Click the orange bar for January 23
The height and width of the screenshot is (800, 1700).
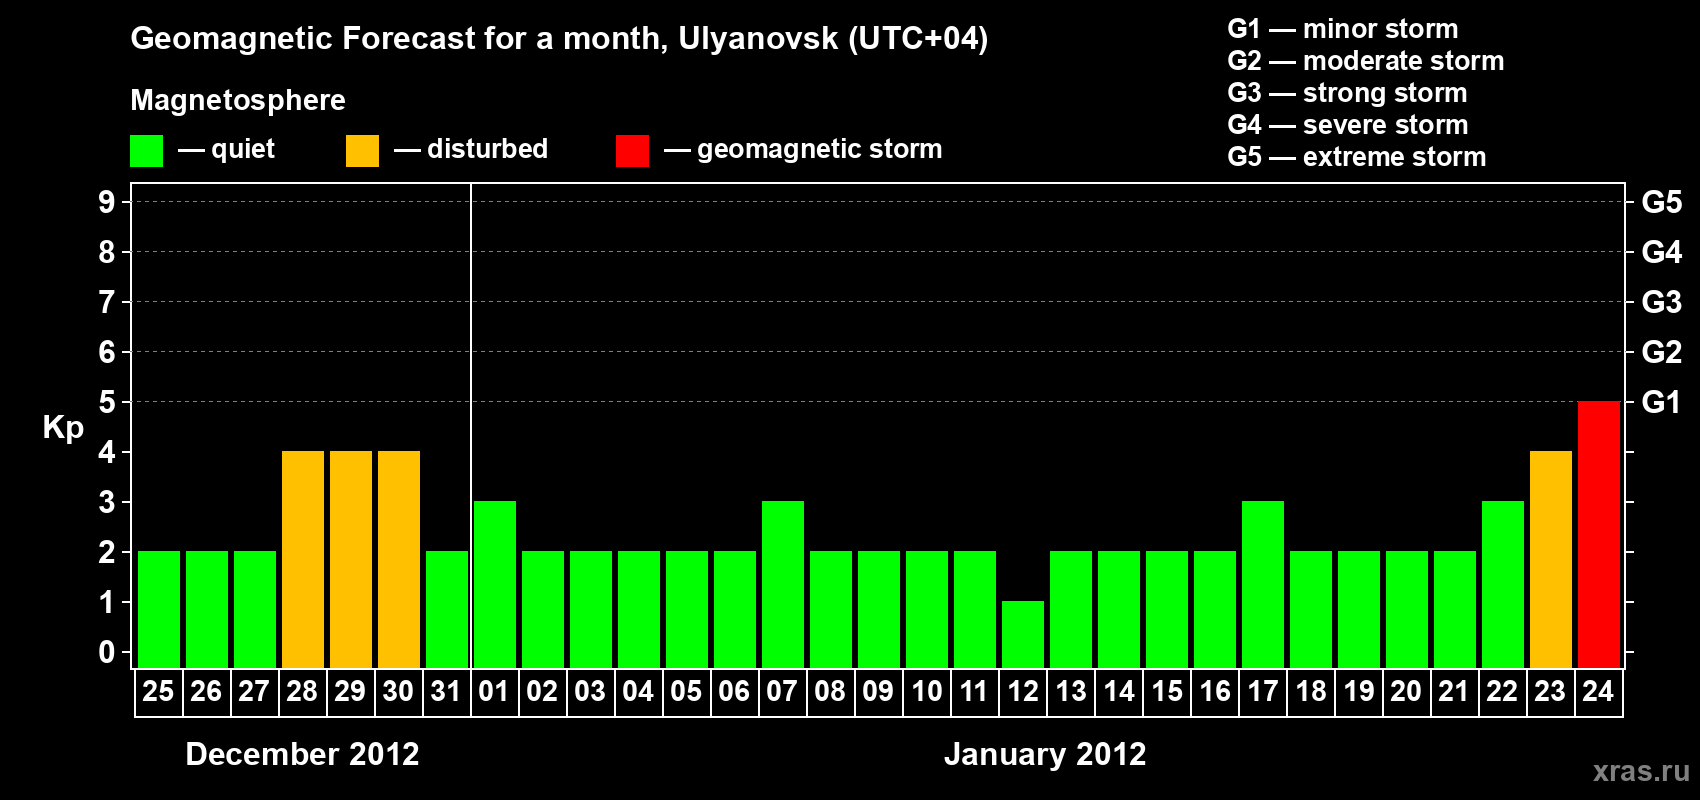pos(1550,559)
